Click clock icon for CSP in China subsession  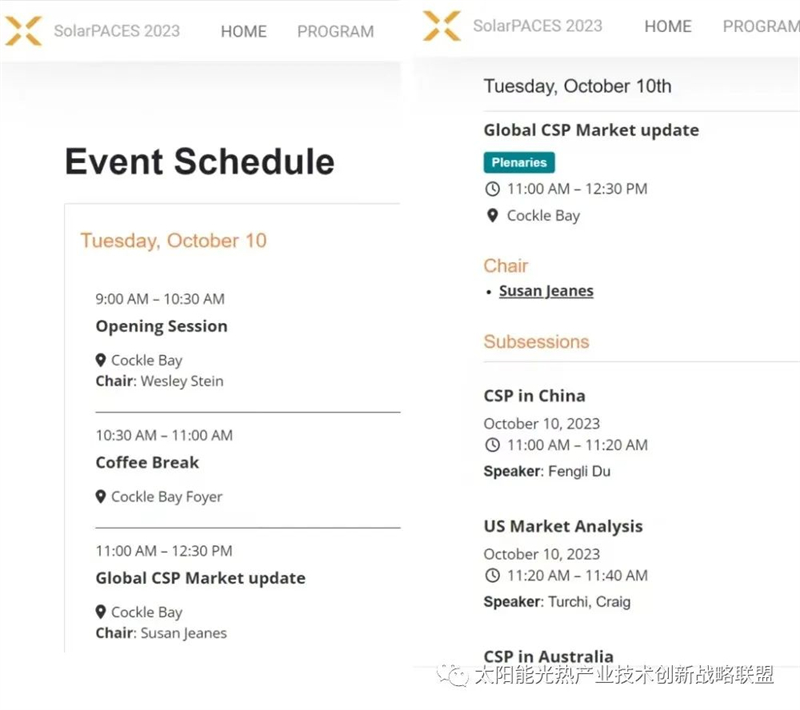492,445
